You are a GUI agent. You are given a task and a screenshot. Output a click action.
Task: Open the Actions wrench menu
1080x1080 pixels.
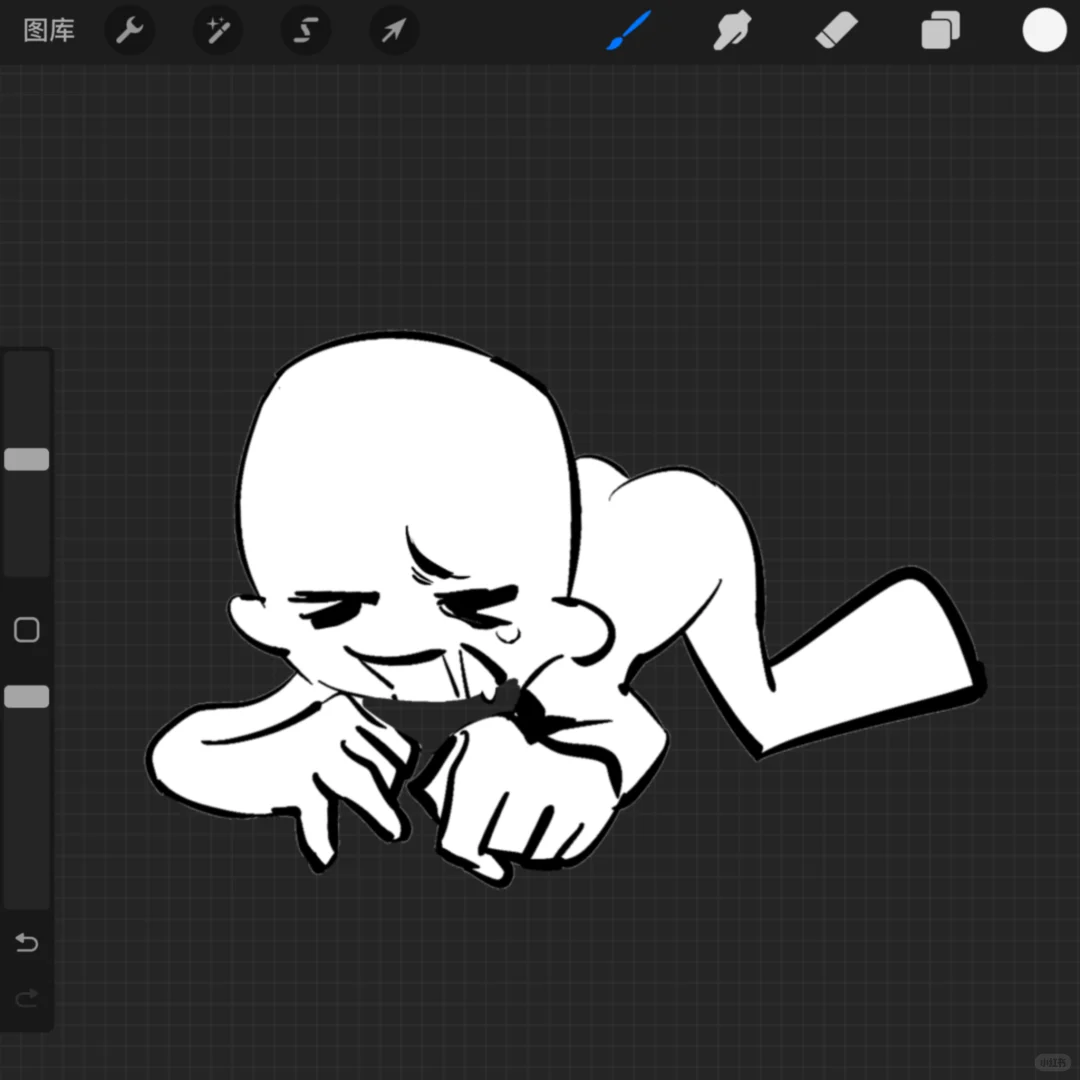tap(129, 30)
